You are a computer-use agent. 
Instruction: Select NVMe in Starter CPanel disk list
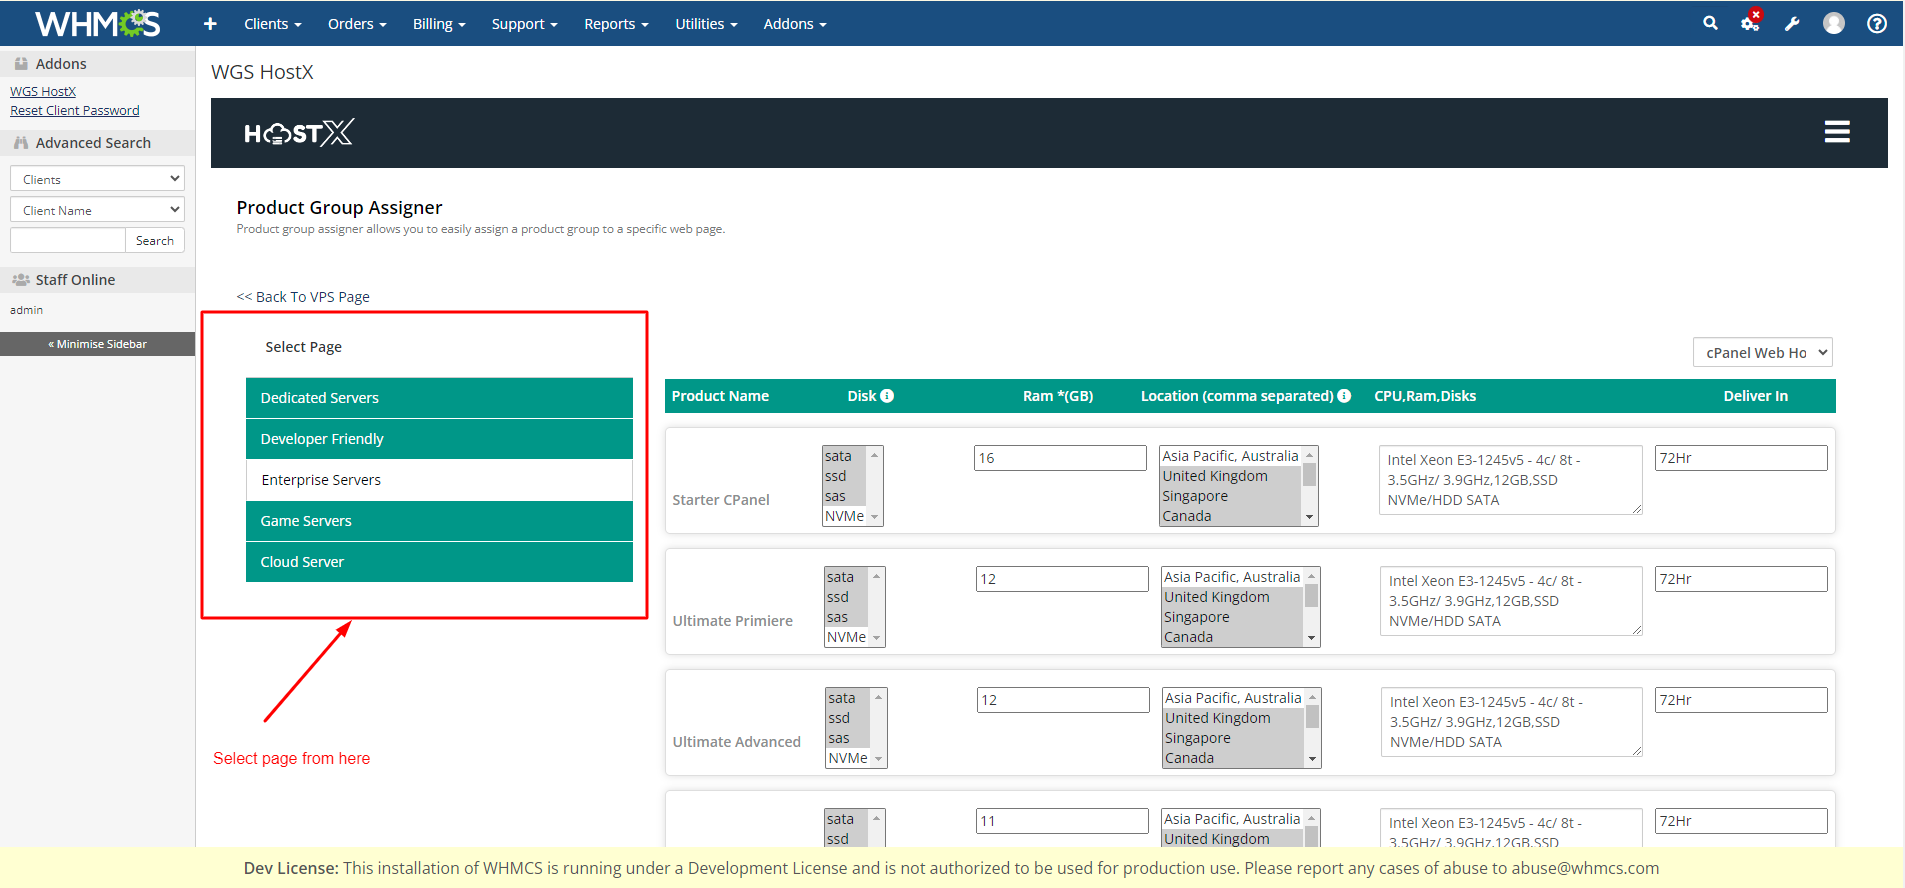845,516
